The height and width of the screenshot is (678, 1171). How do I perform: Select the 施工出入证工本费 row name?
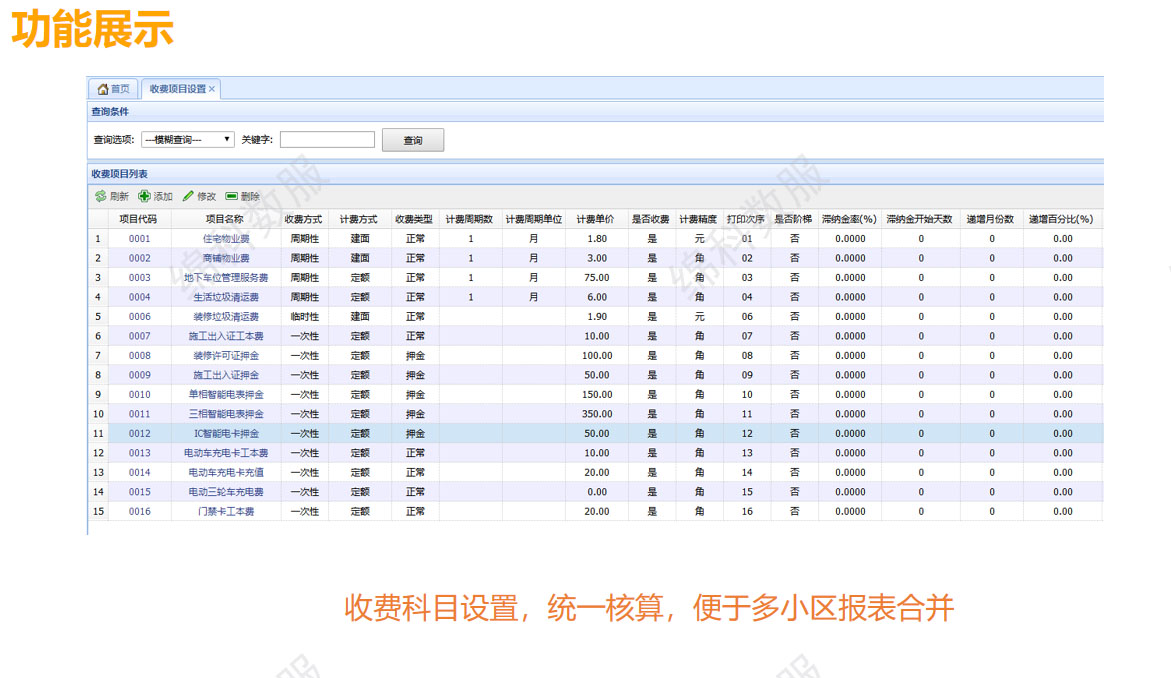click(226, 336)
